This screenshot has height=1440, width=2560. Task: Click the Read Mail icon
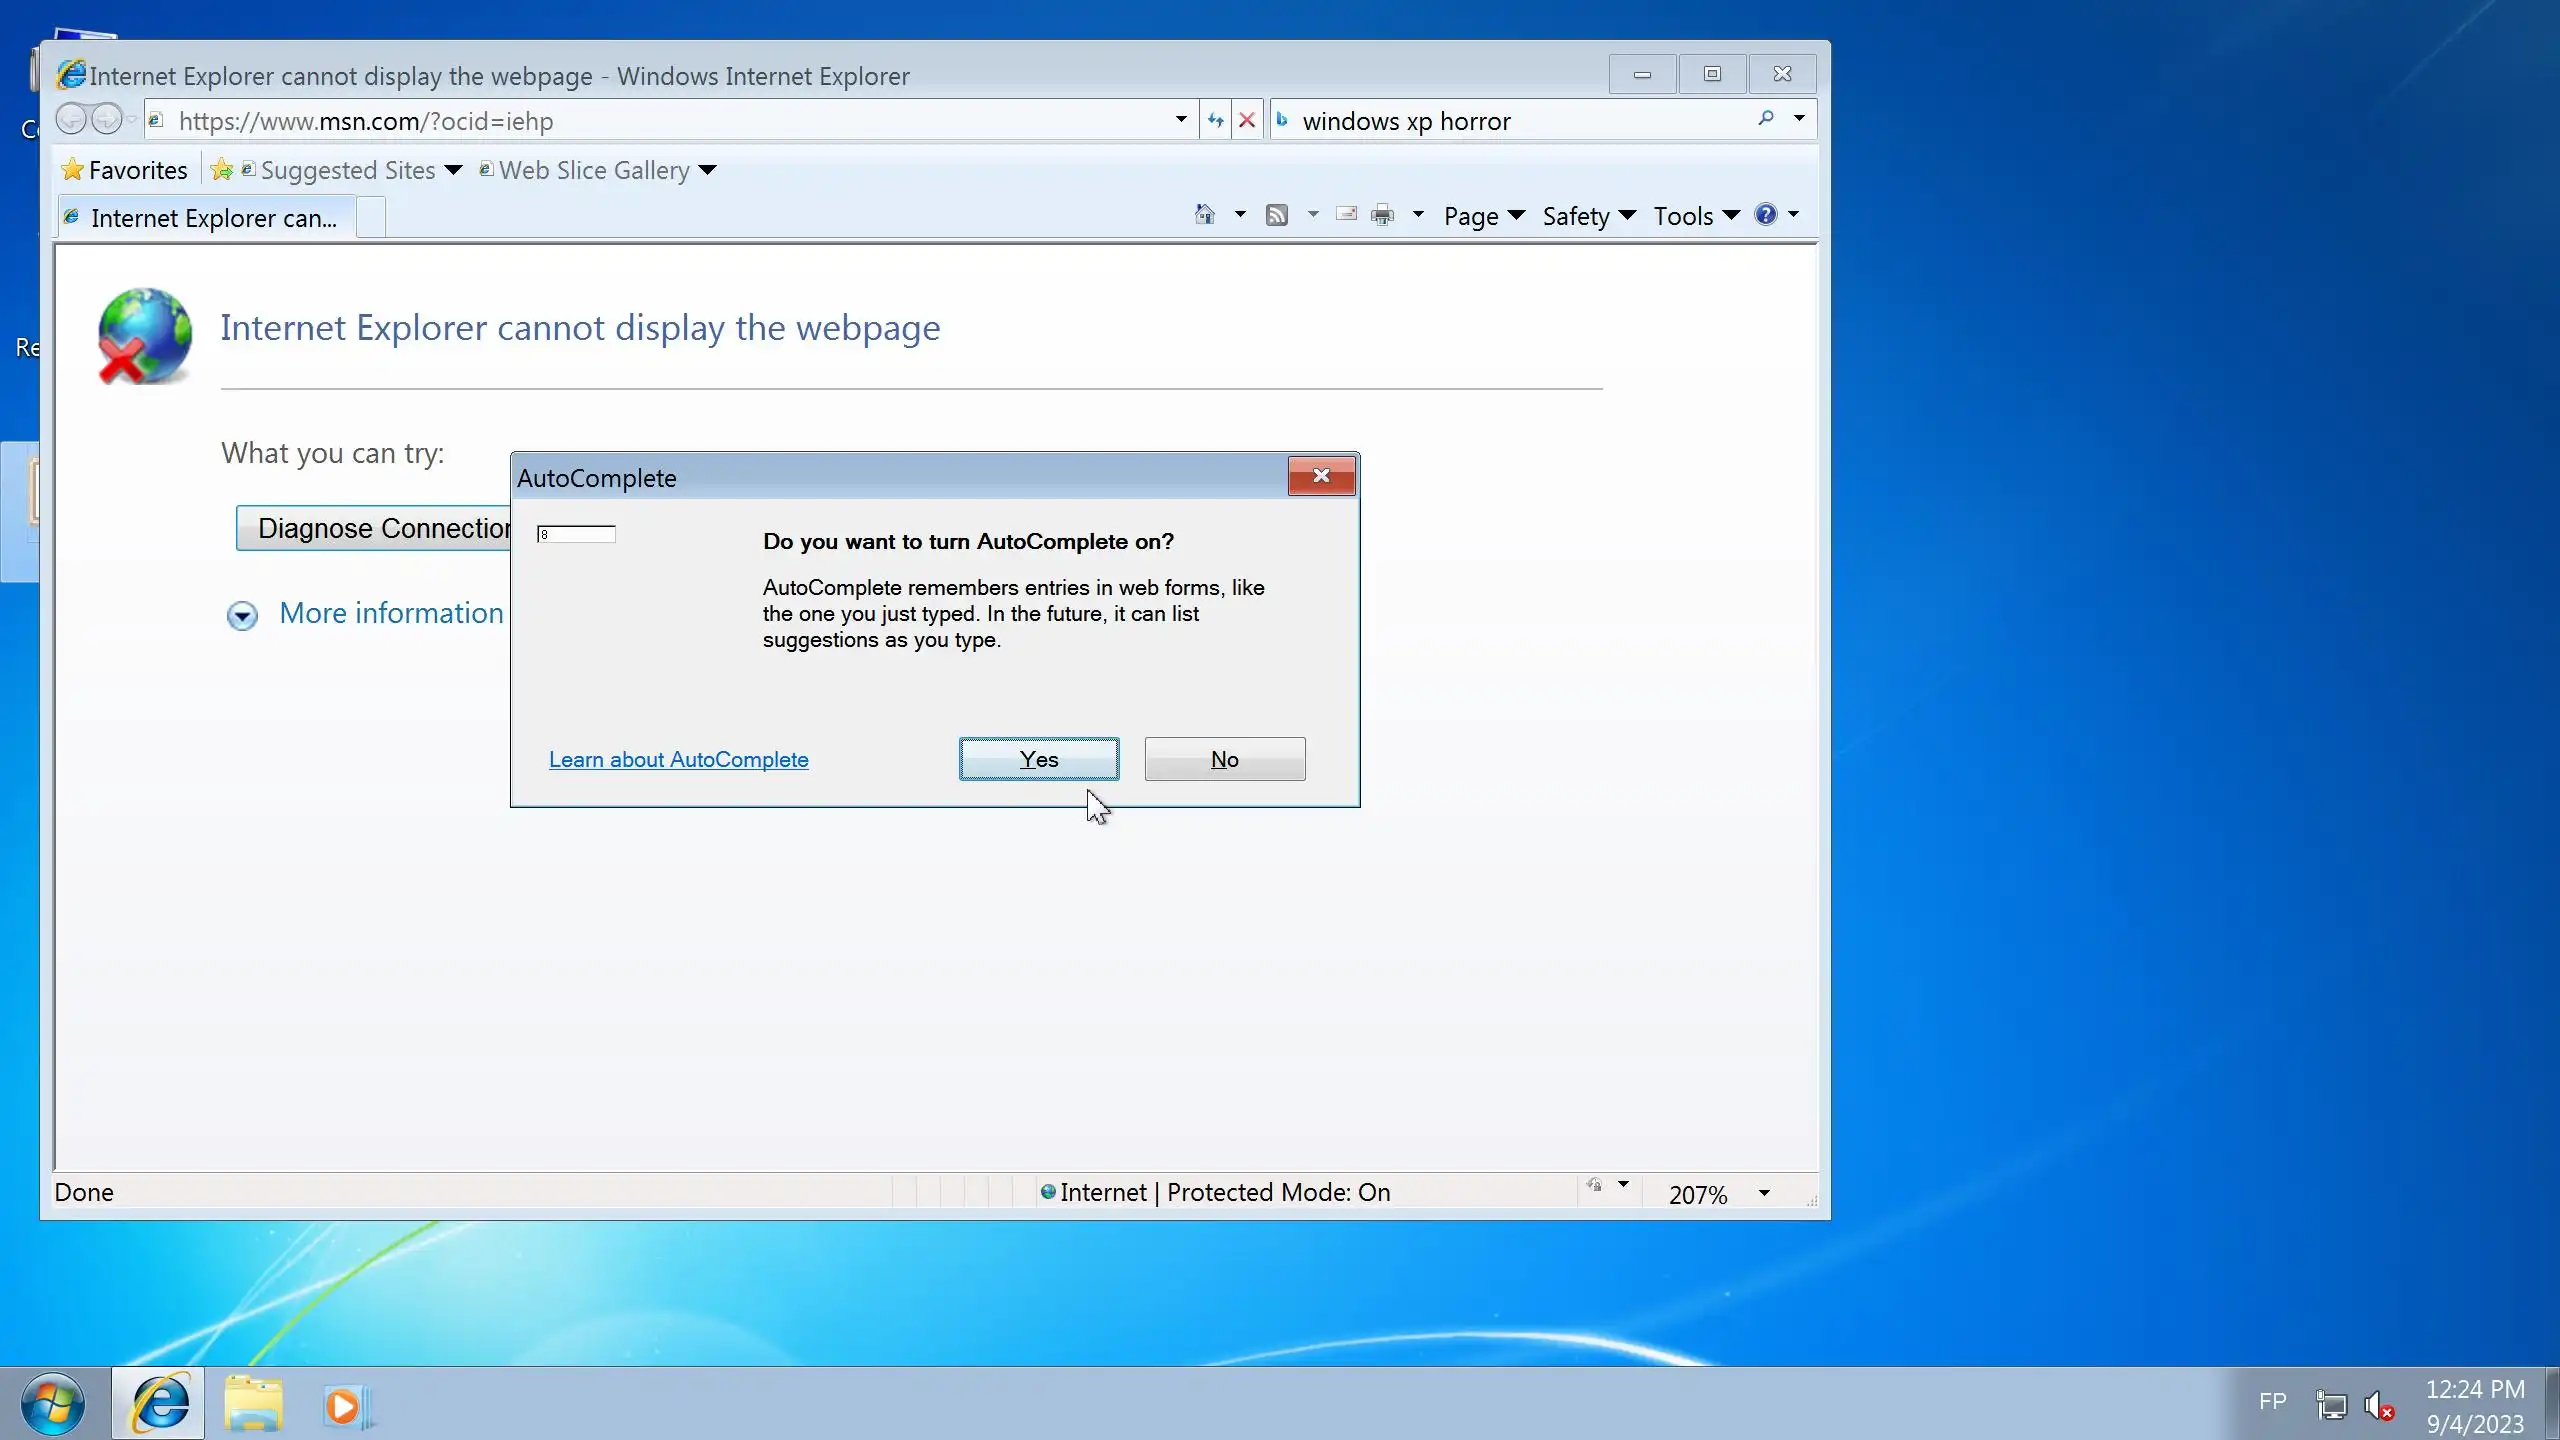pos(1347,215)
